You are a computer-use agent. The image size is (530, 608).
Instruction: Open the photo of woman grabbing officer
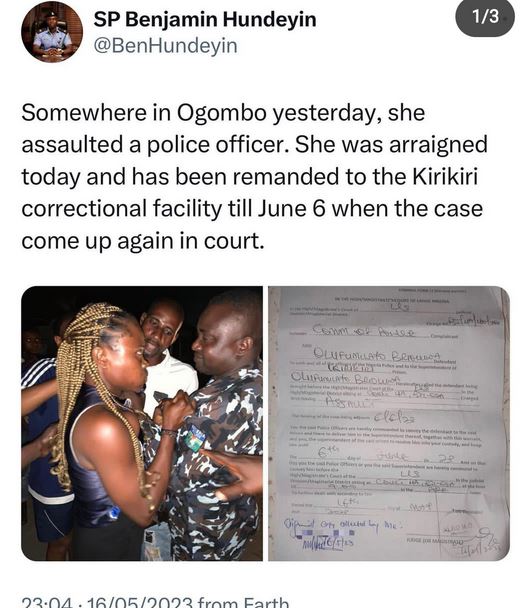tap(142, 423)
